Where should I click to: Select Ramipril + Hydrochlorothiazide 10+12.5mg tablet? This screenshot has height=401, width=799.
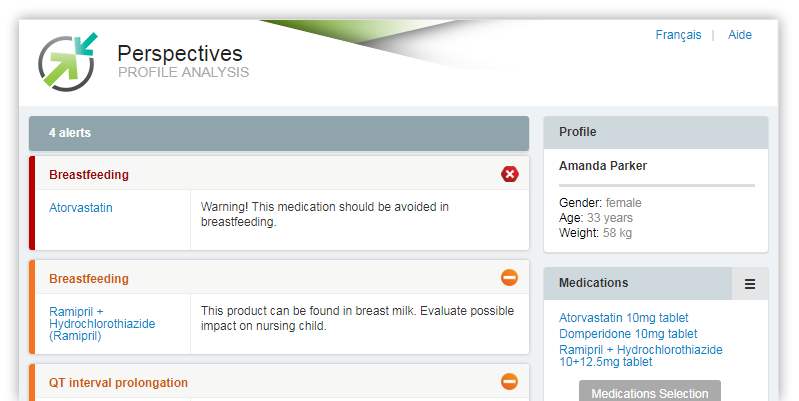641,356
